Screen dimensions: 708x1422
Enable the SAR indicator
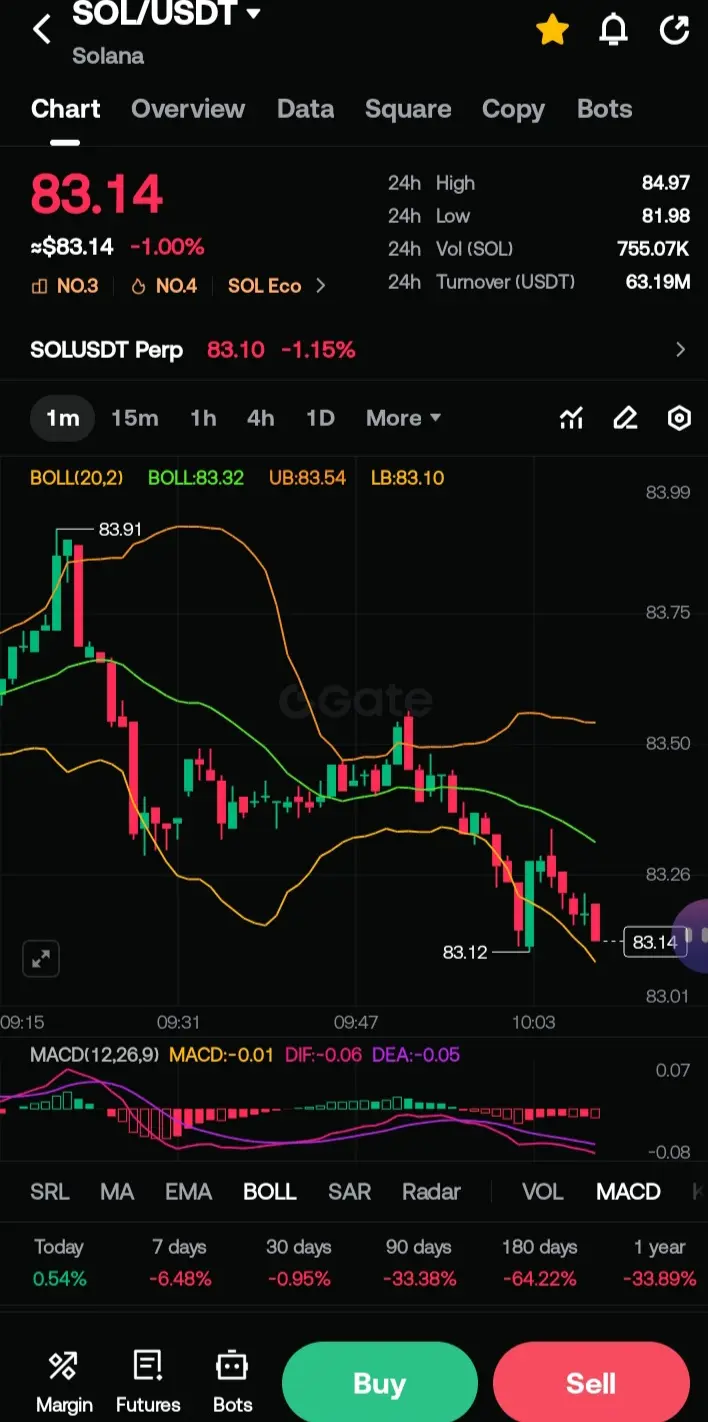click(x=349, y=1192)
